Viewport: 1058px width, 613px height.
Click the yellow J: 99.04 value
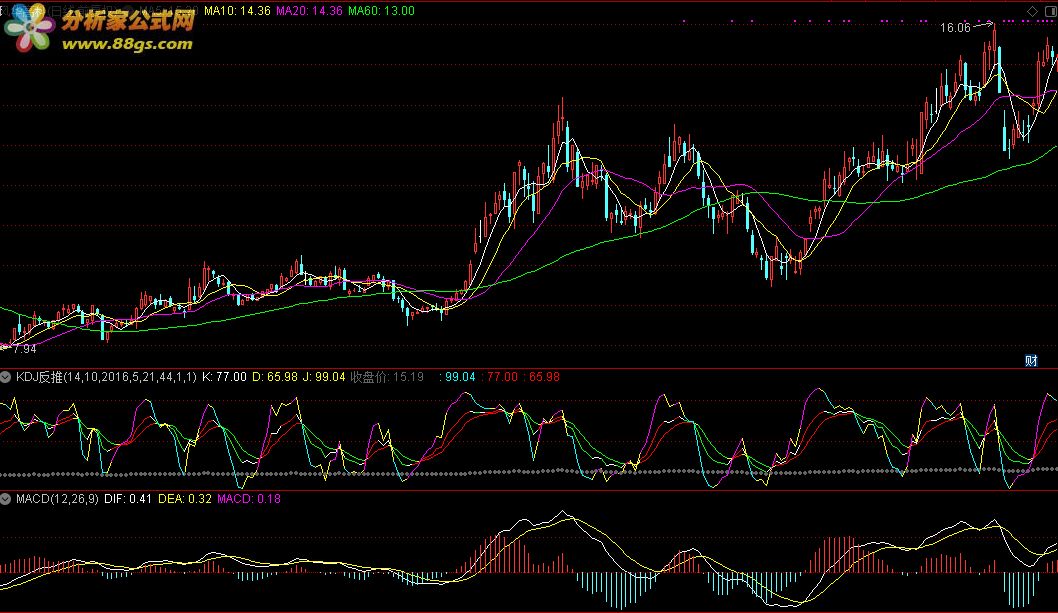pyautogui.click(x=324, y=377)
